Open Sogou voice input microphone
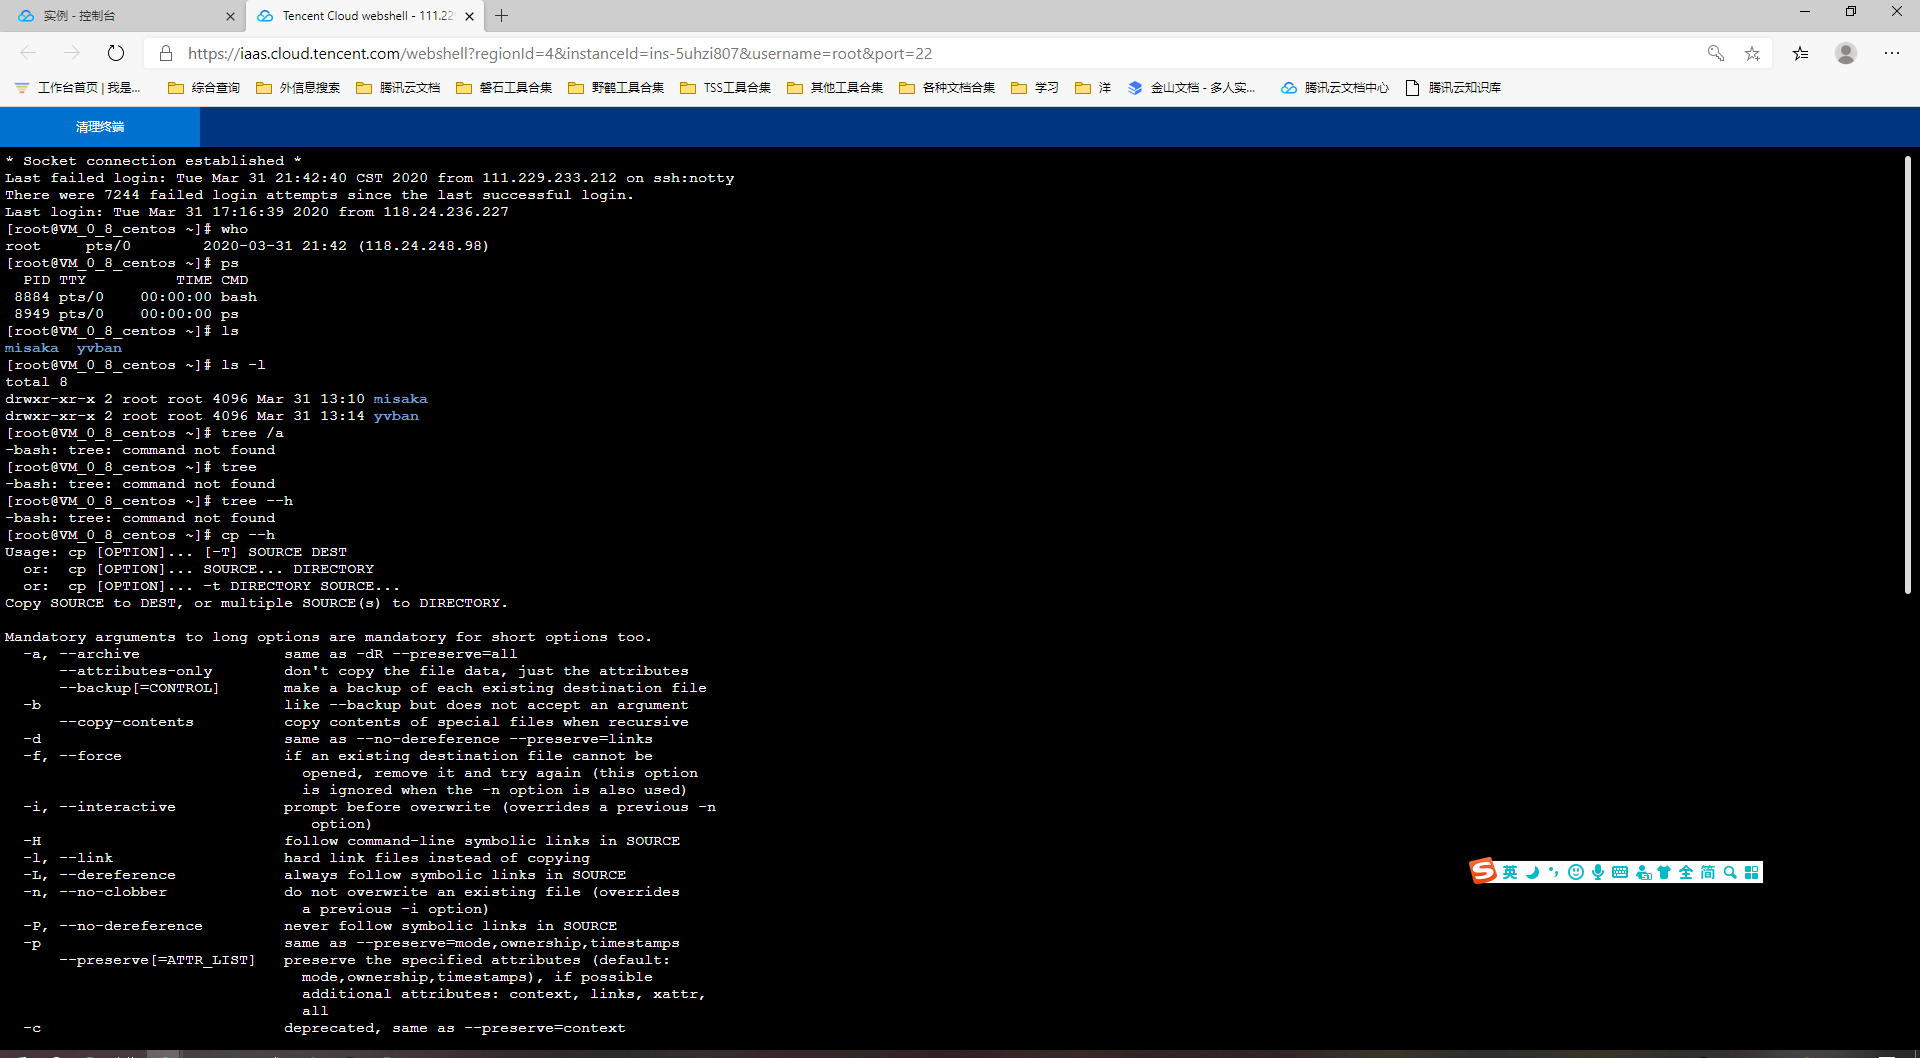 tap(1598, 872)
